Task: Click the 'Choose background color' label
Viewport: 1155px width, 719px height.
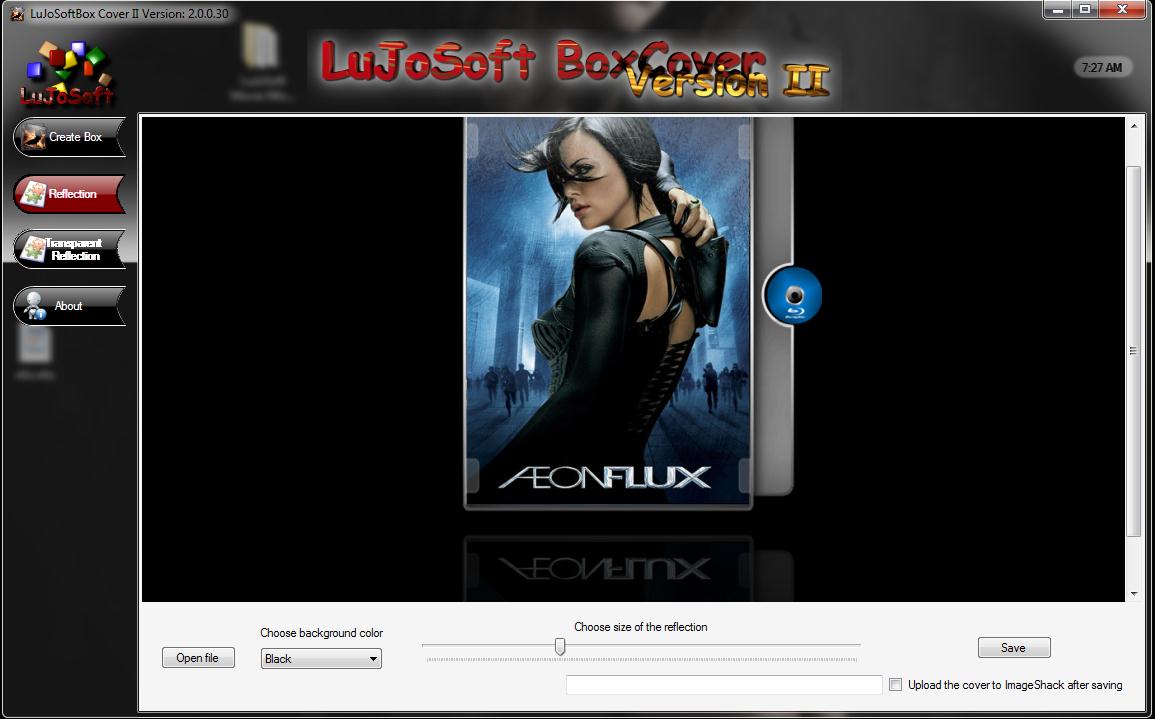Action: pos(322,633)
